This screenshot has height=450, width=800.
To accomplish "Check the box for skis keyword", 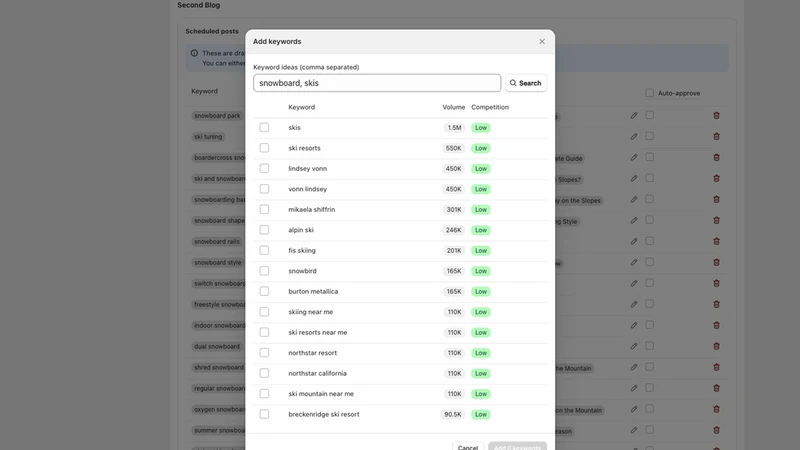I will (264, 128).
